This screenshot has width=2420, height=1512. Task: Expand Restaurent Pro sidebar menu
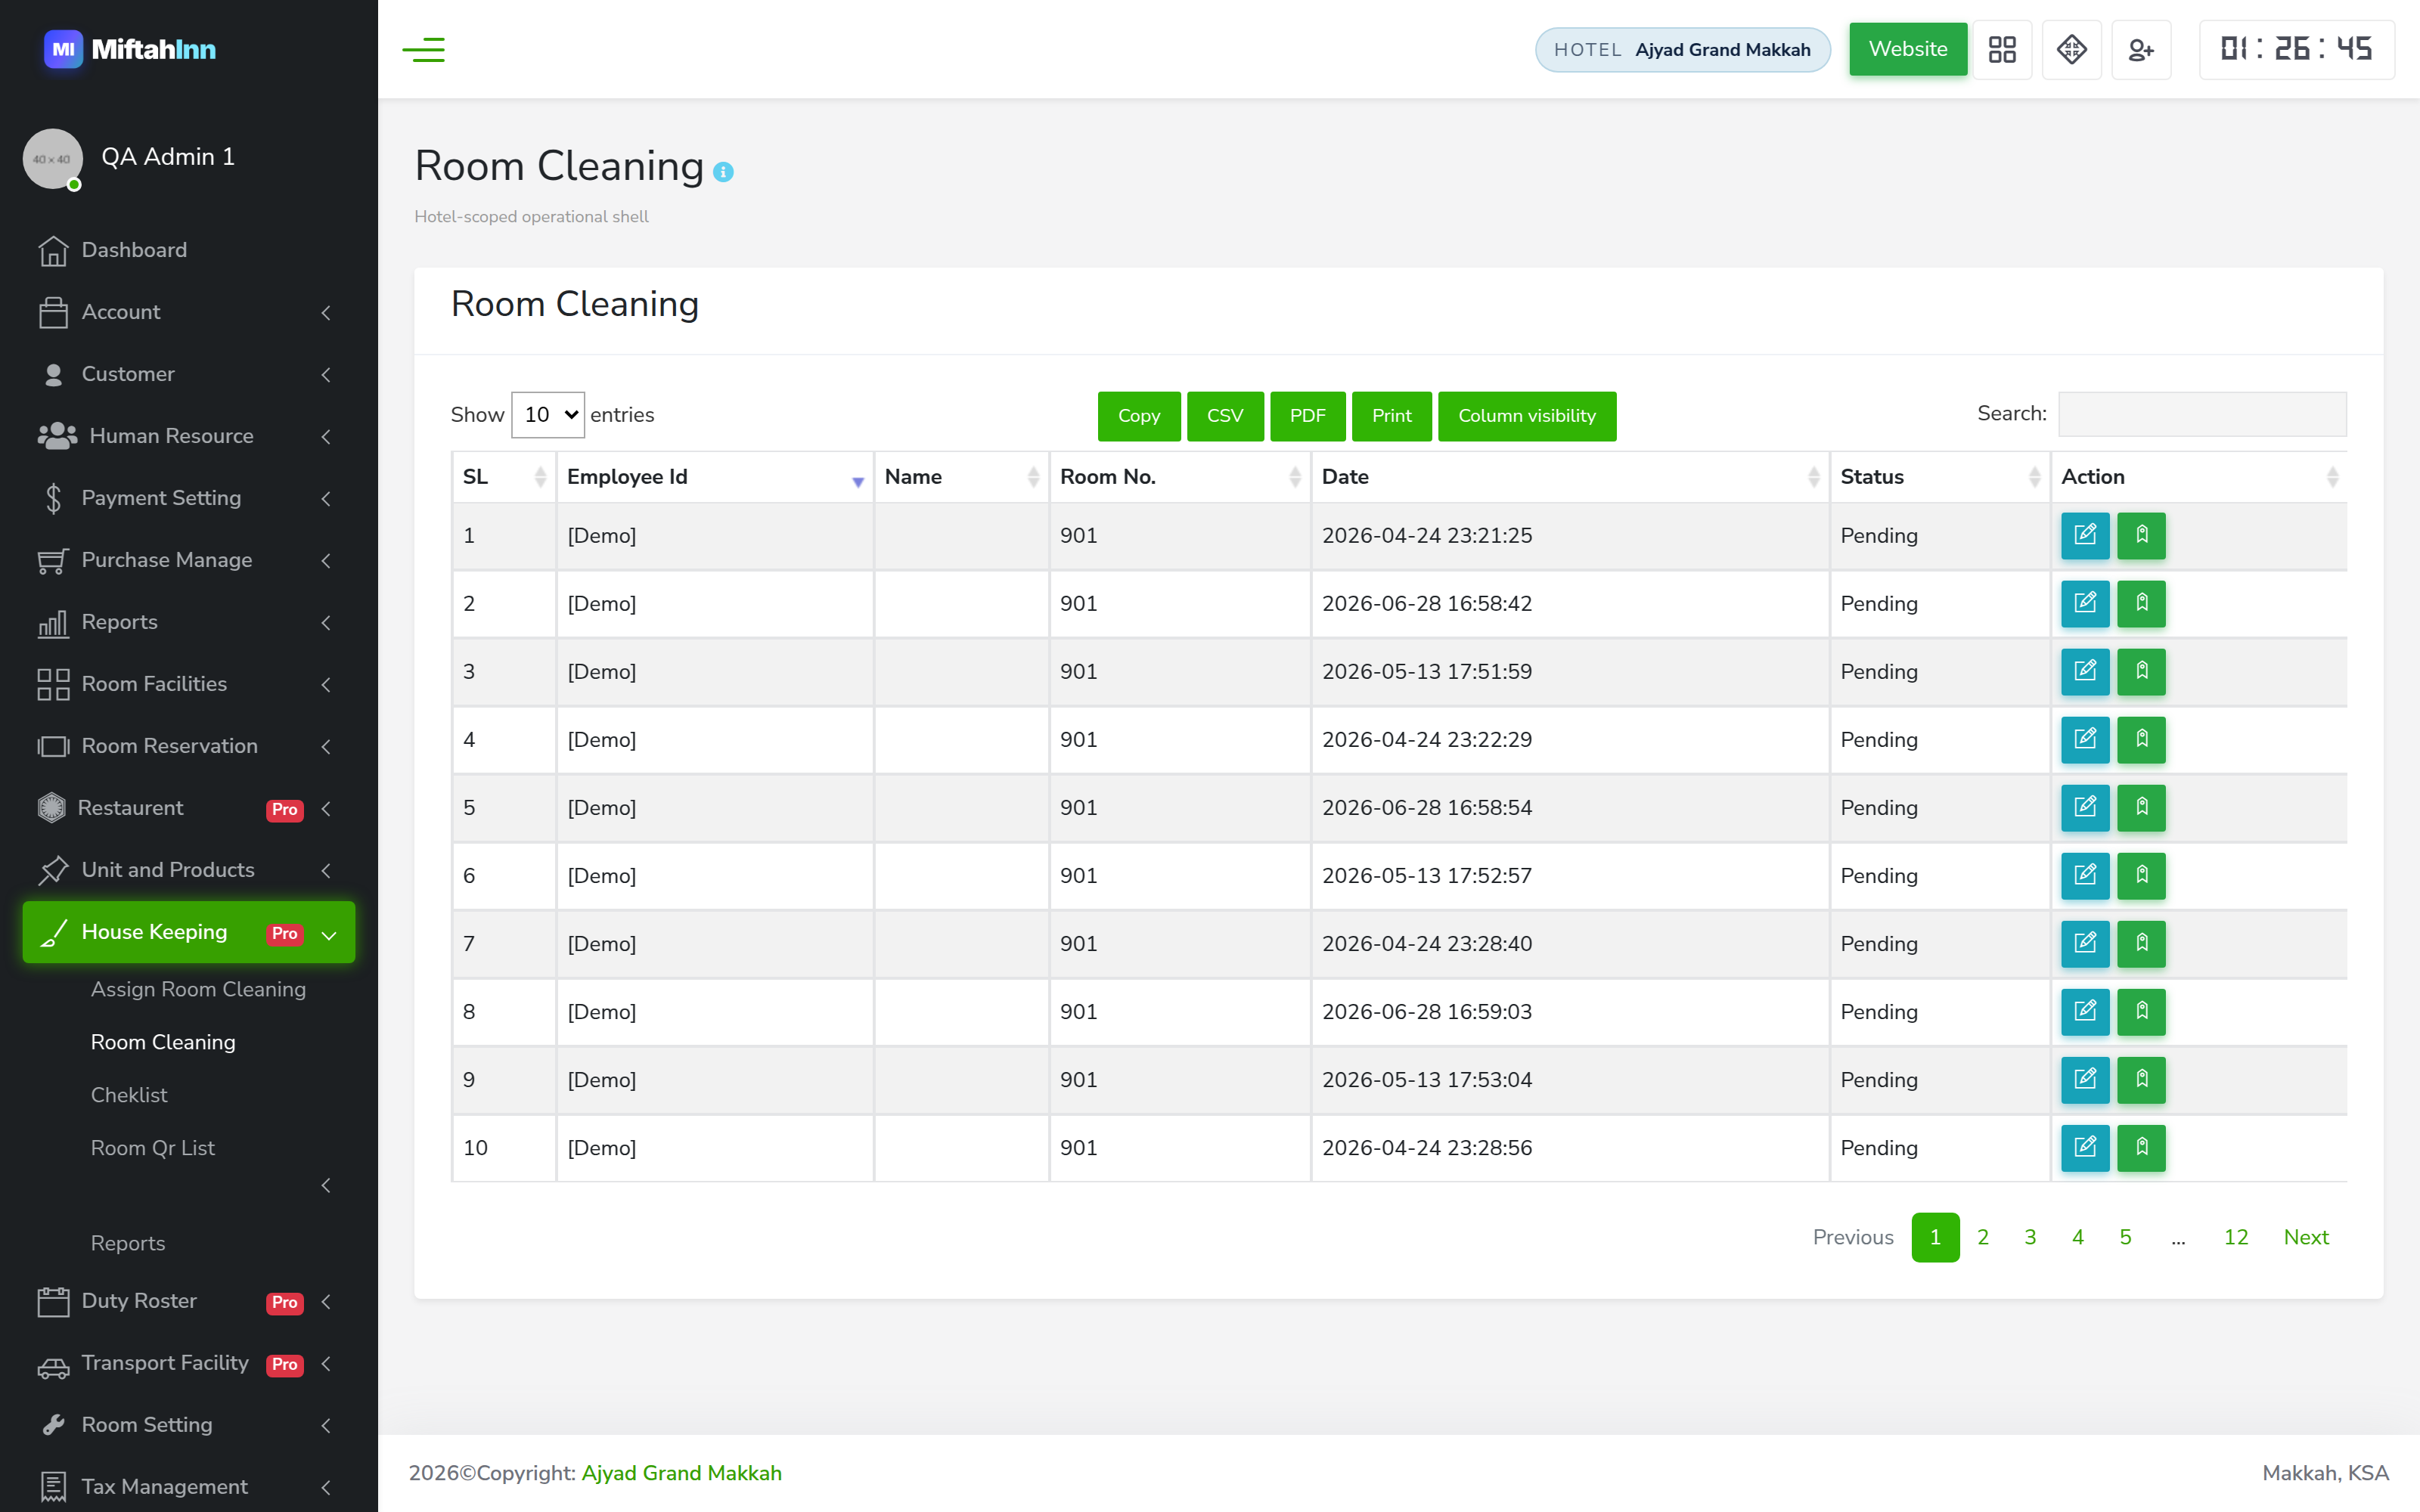(x=189, y=808)
